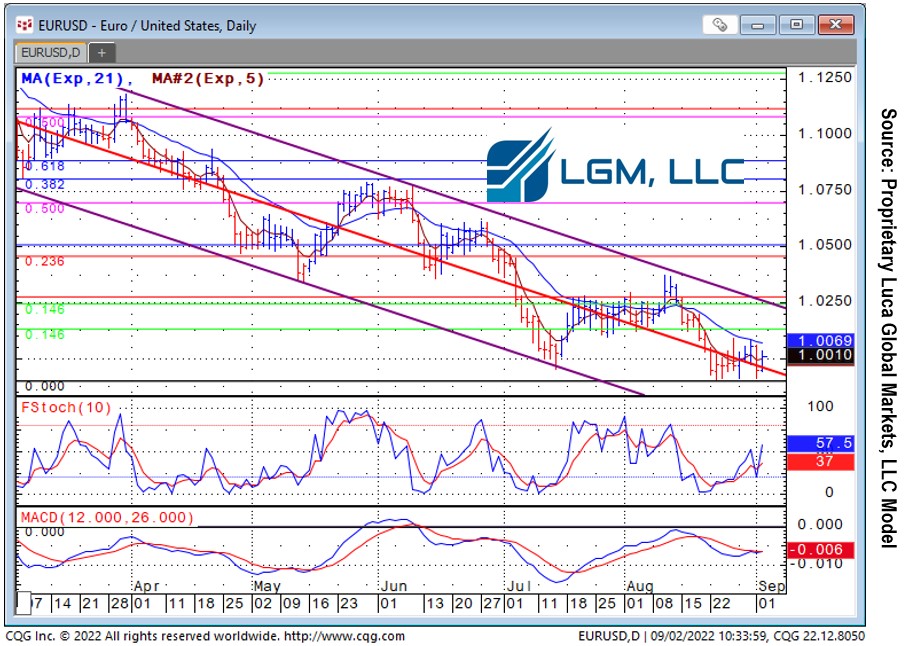Click the window title EURUSD - Euro / United States, Daily
Image resolution: width=905 pixels, height=646 pixels.
(147, 25)
